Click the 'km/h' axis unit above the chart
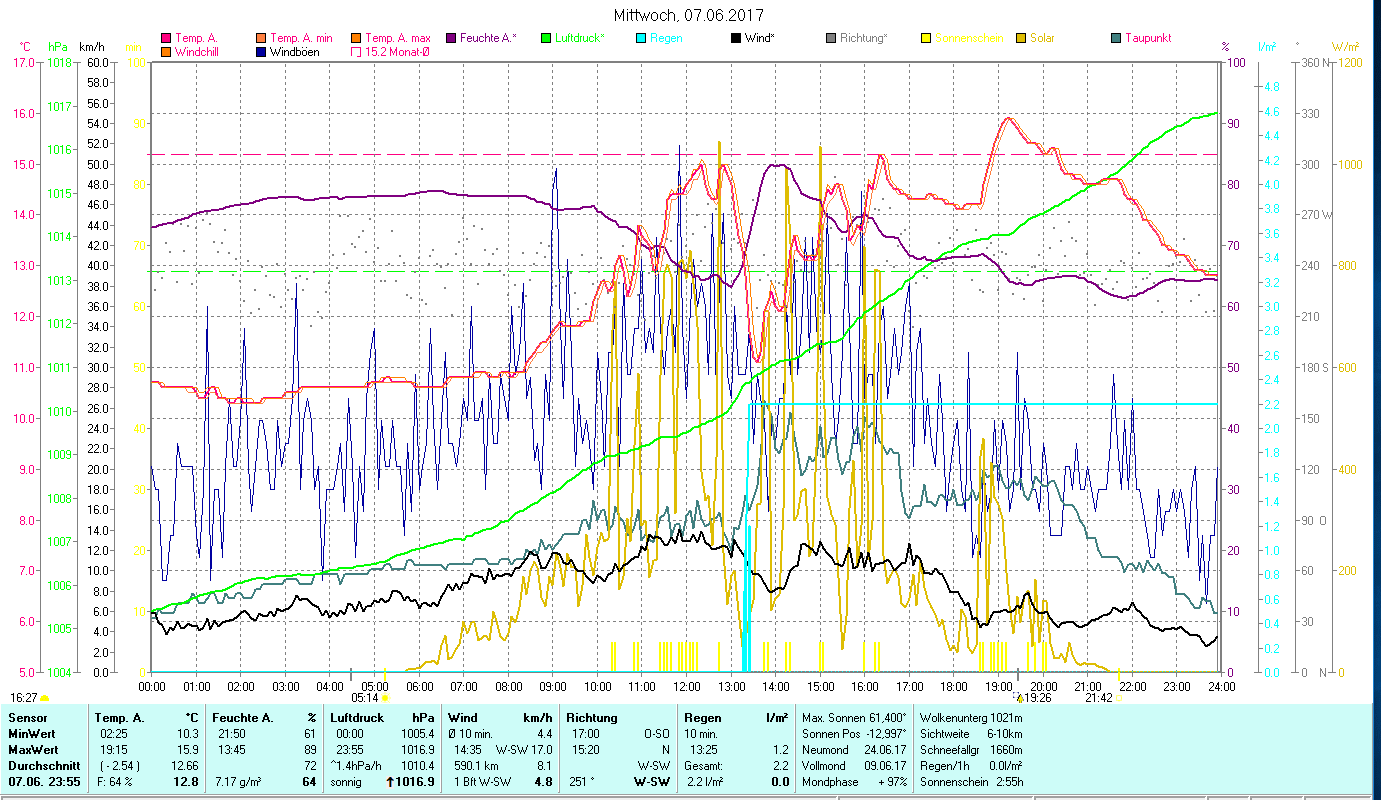This screenshot has width=1381, height=800. coord(91,47)
